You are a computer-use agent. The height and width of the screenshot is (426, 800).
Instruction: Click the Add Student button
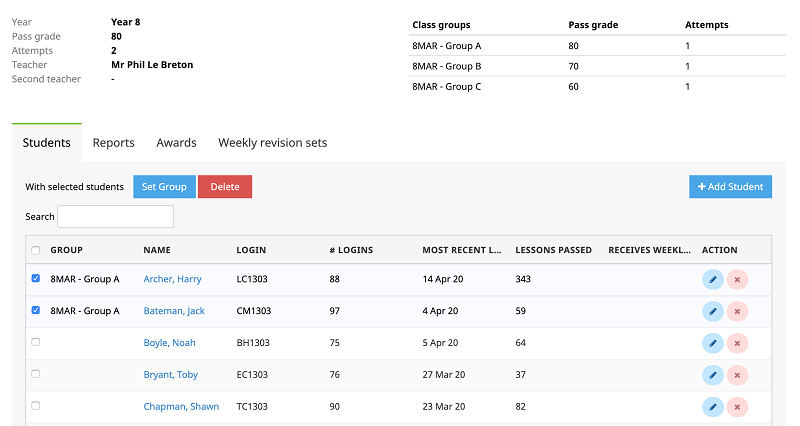coord(730,187)
